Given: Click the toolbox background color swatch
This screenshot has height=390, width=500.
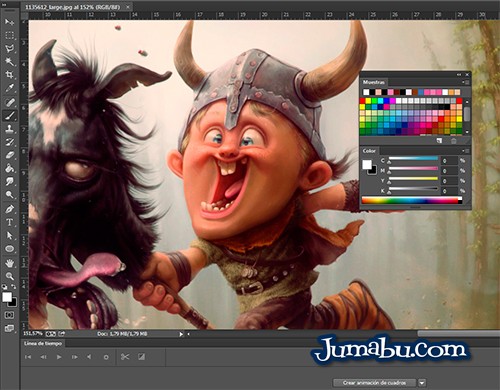Looking at the screenshot, I should [x=13, y=303].
